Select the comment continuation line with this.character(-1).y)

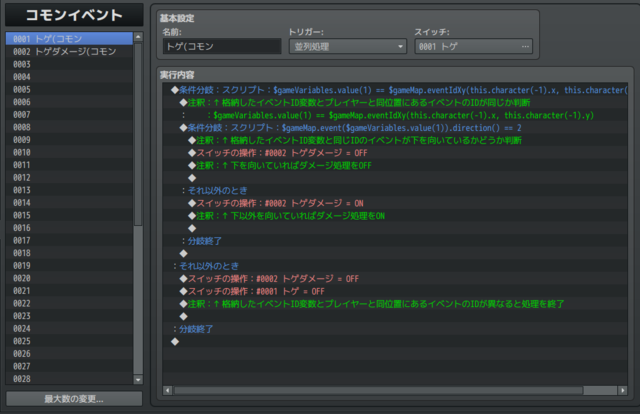tap(395, 115)
